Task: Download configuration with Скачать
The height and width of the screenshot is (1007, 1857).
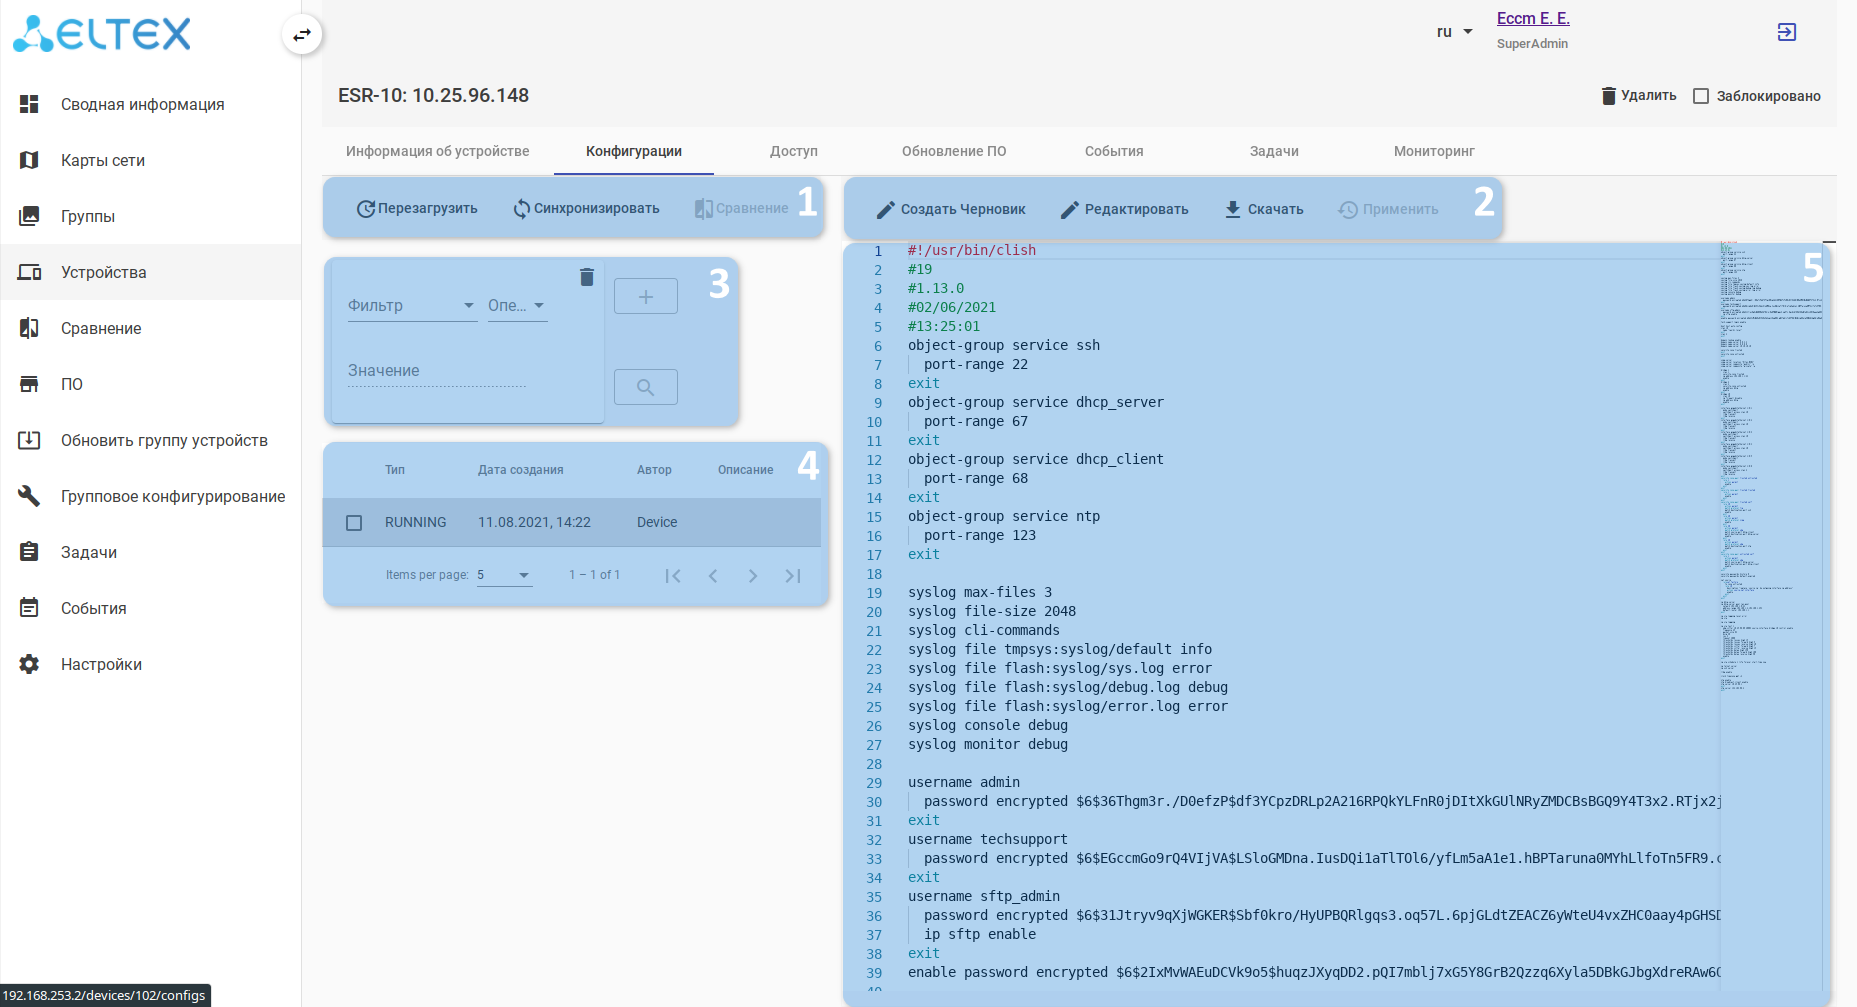Action: pos(1264,209)
